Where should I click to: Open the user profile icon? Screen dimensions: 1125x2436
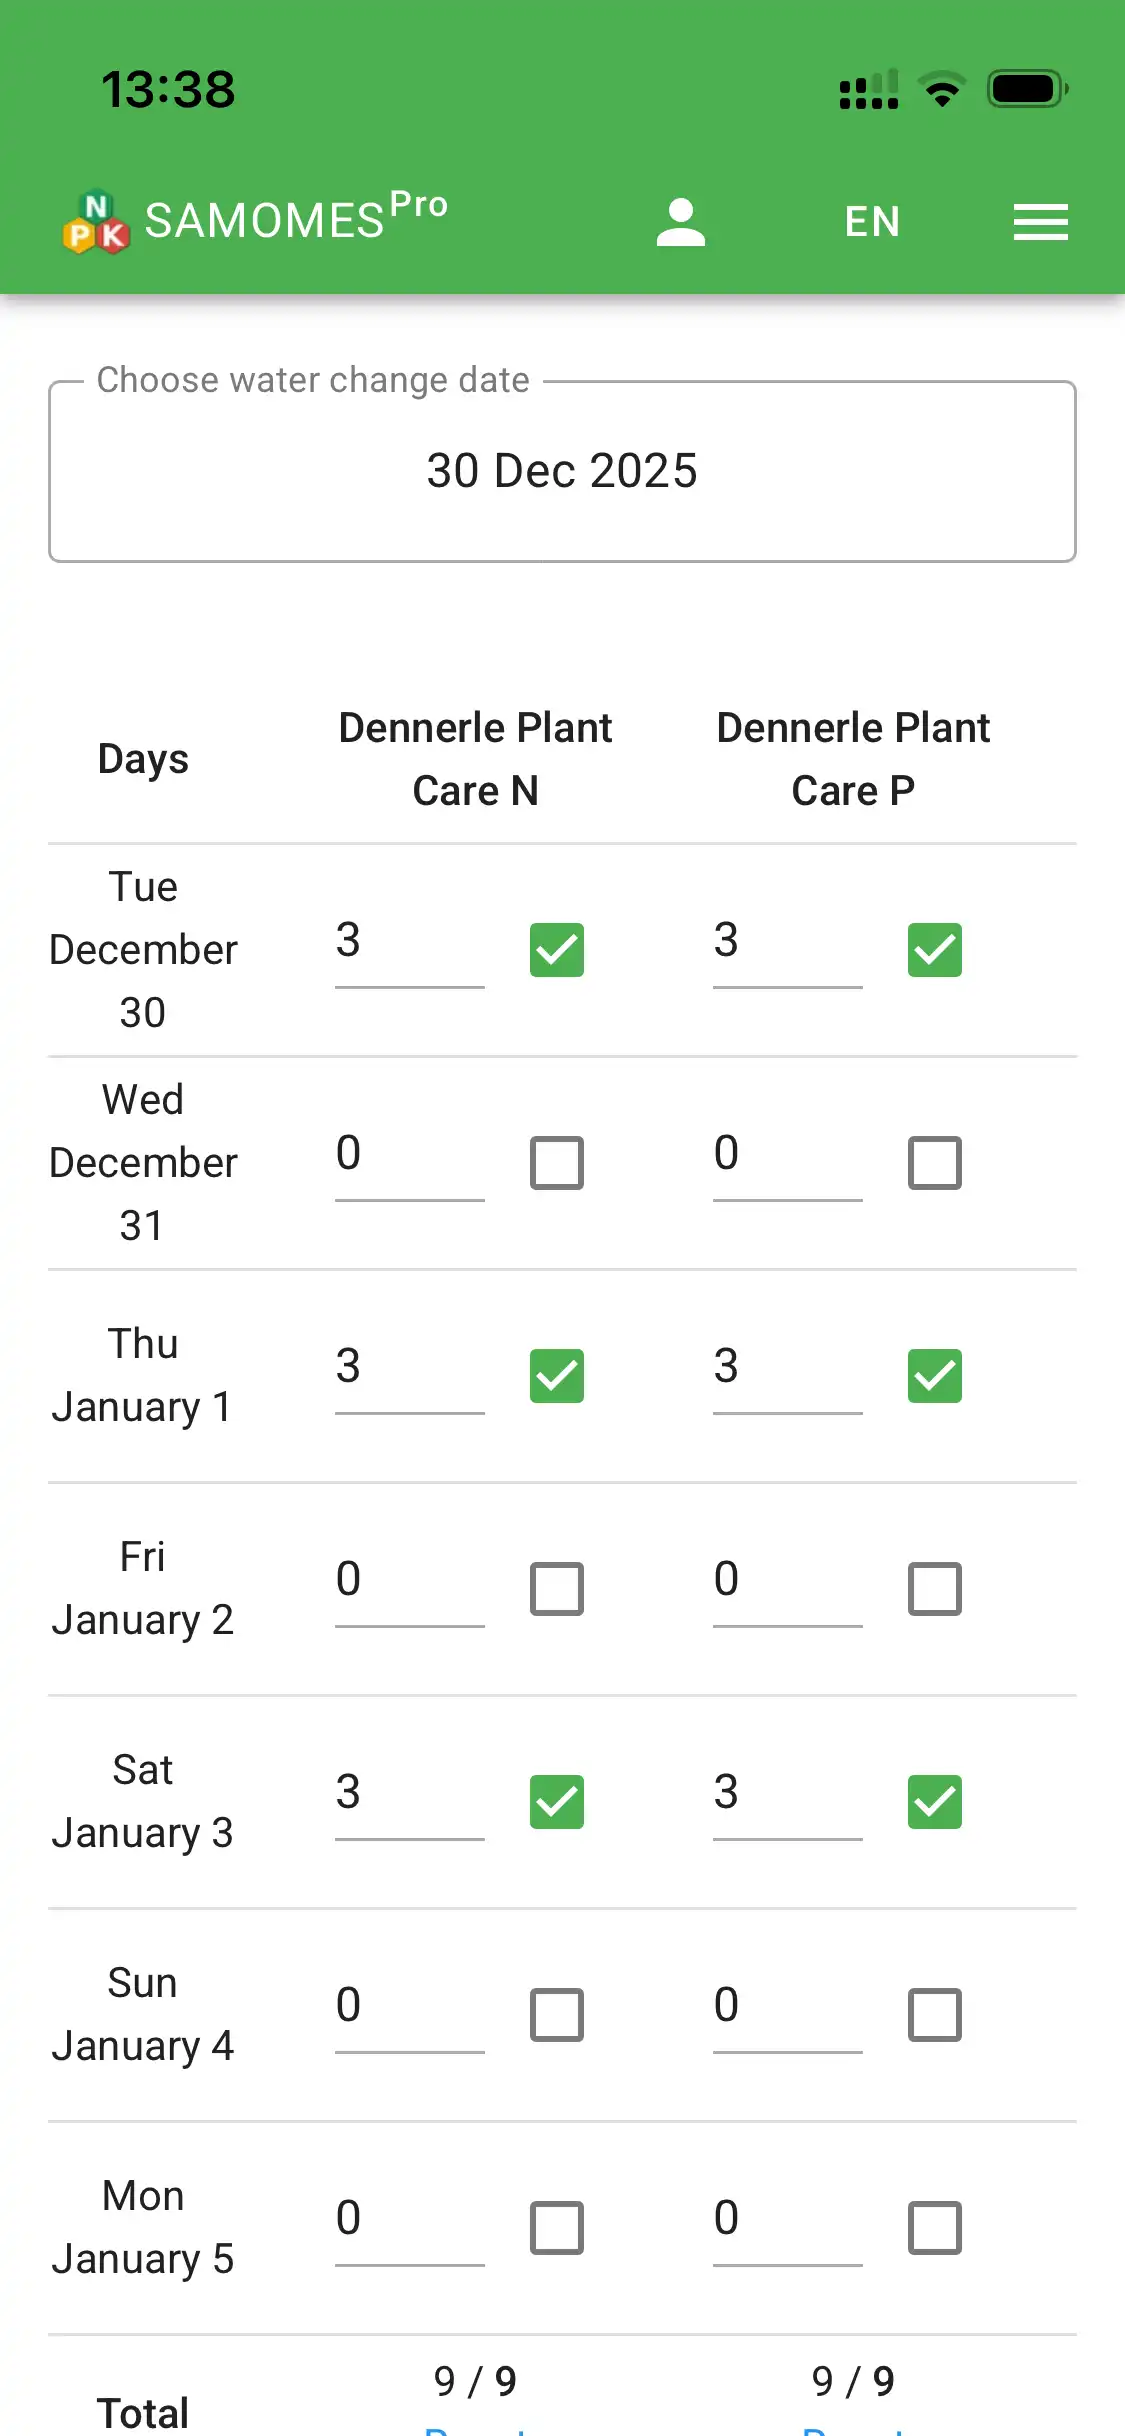tap(681, 221)
